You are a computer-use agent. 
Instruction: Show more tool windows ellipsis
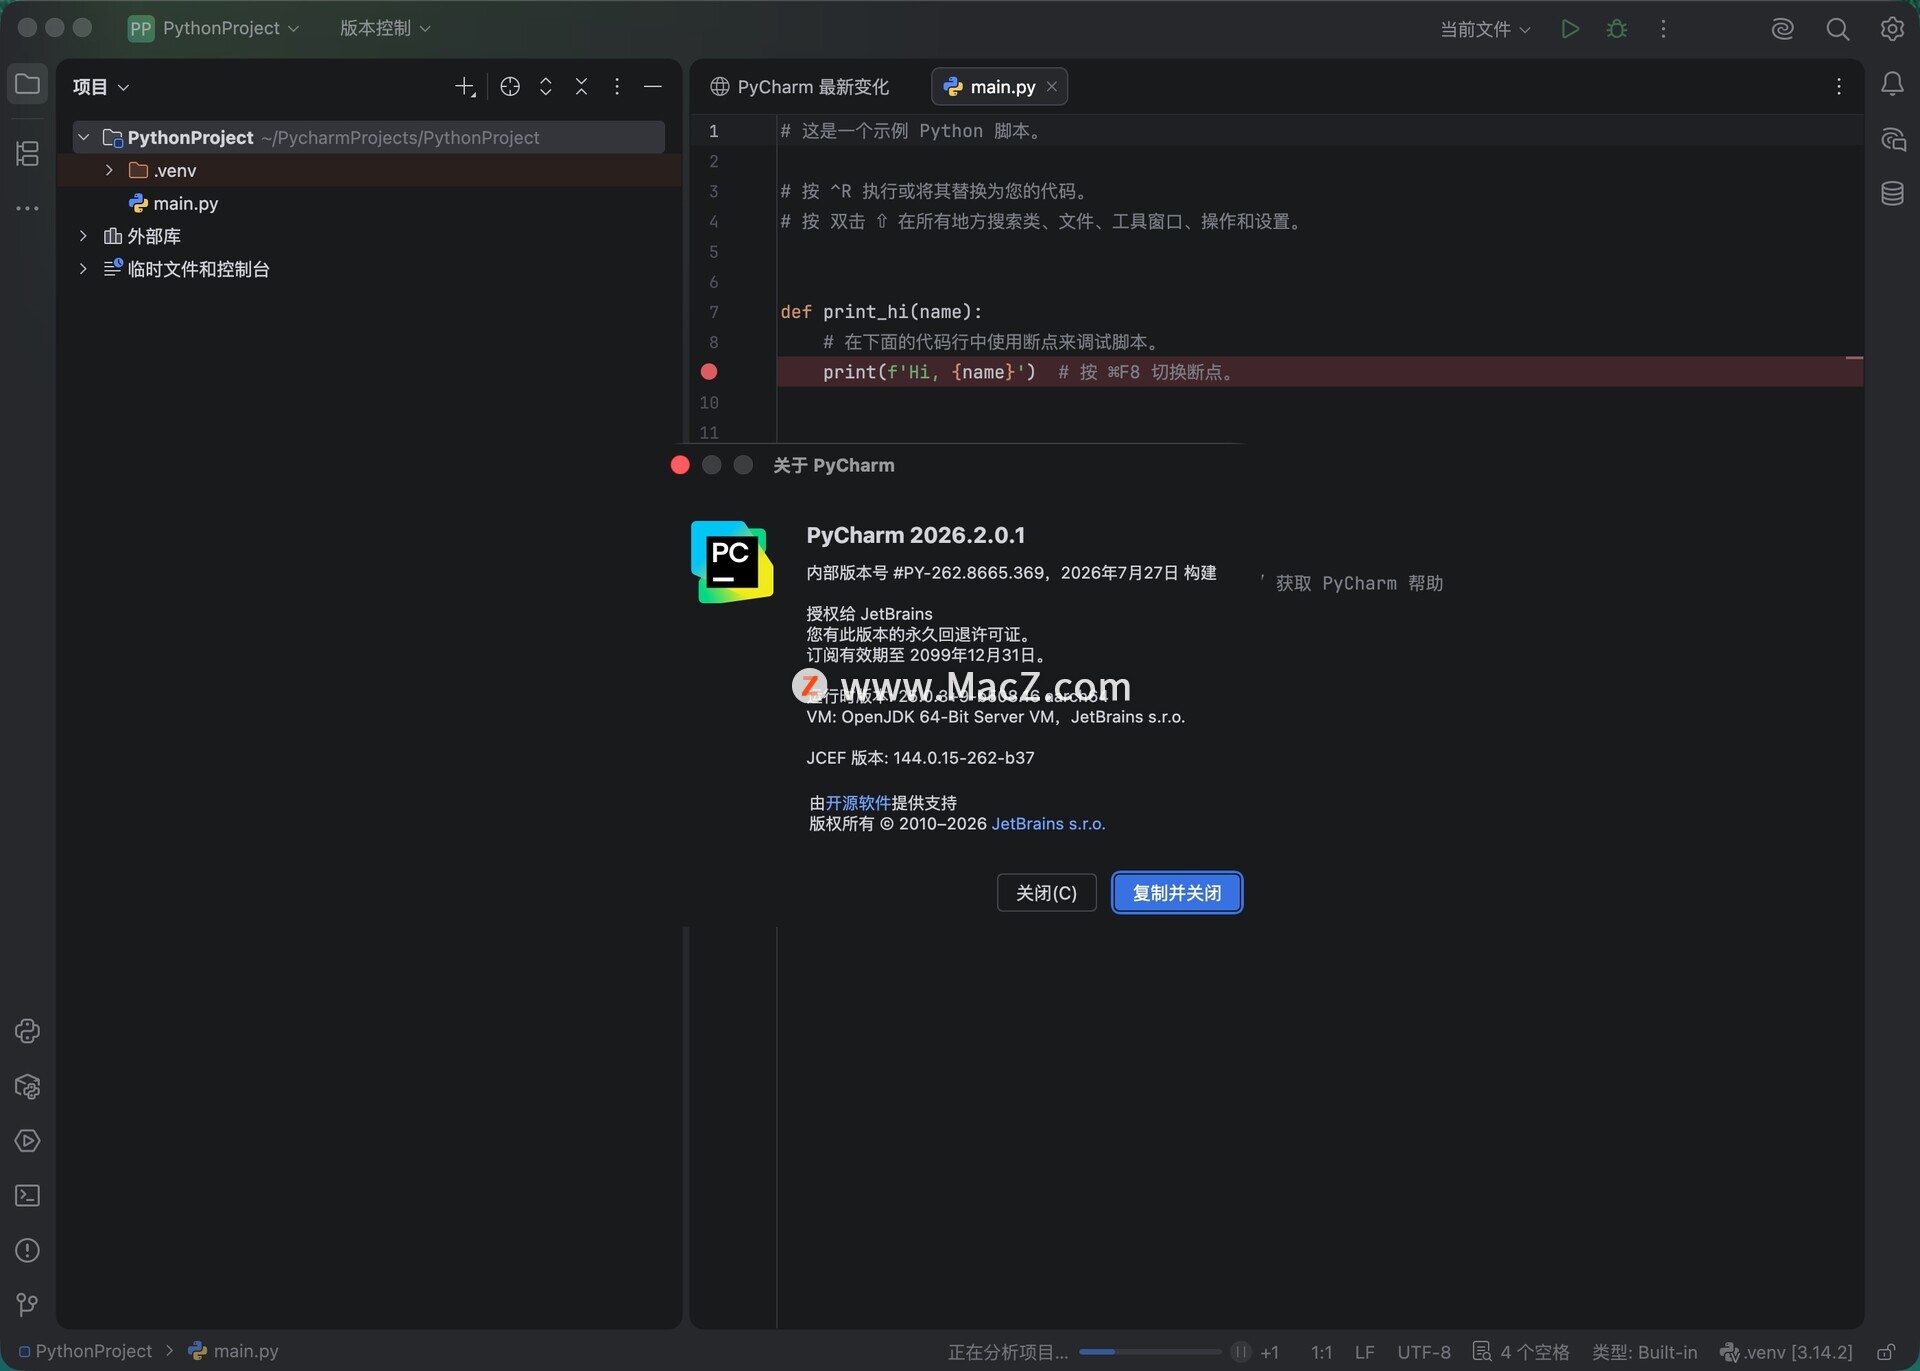tap(27, 208)
